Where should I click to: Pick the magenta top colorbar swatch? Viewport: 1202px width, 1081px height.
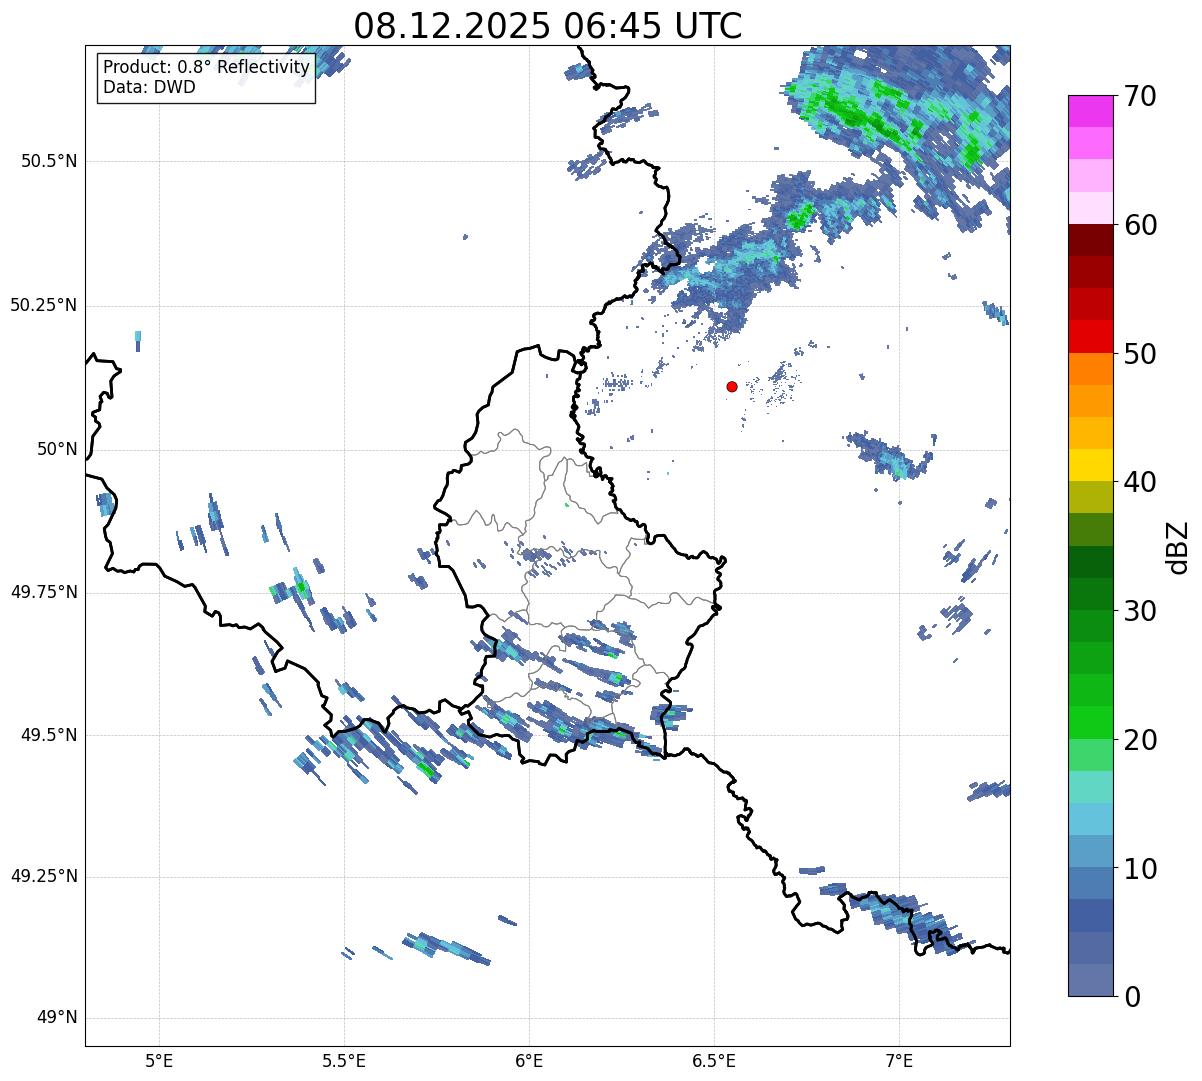click(x=1090, y=111)
